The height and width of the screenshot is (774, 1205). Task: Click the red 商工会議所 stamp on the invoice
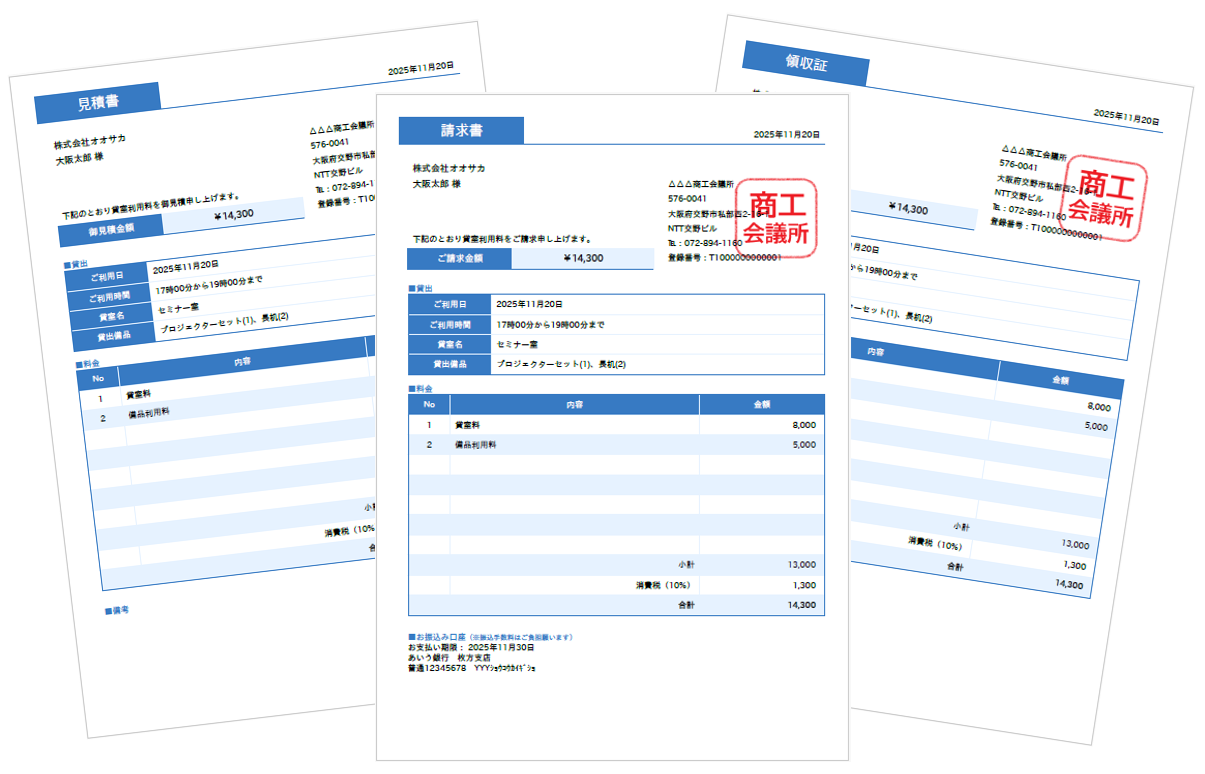tap(777, 220)
